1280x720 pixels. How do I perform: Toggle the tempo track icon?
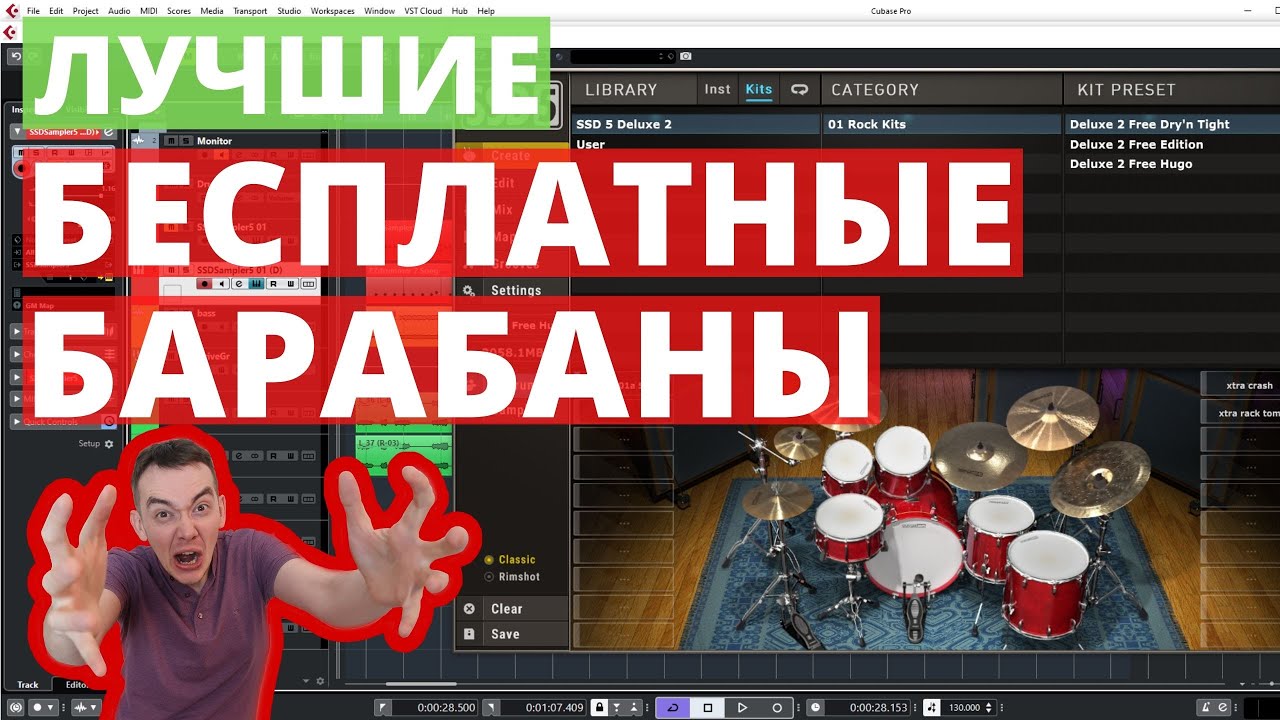tap(932, 707)
